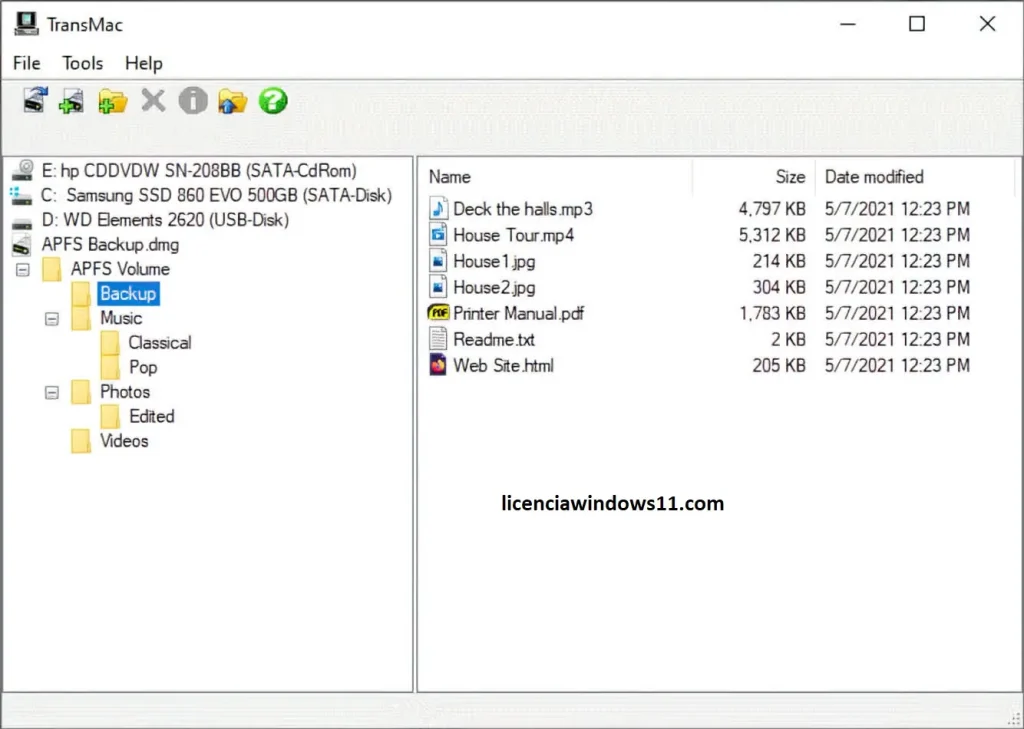Click the APFS Volume folder icon

click(x=52, y=269)
